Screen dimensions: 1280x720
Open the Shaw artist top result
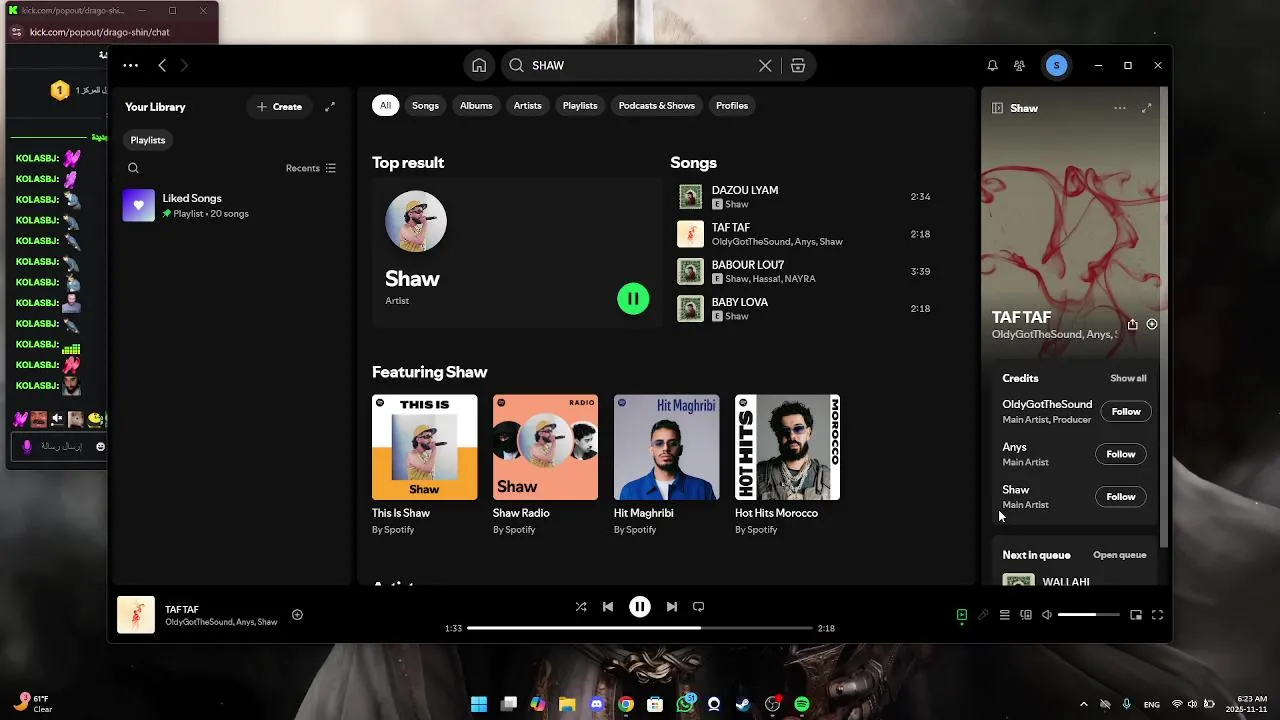[x=516, y=252]
